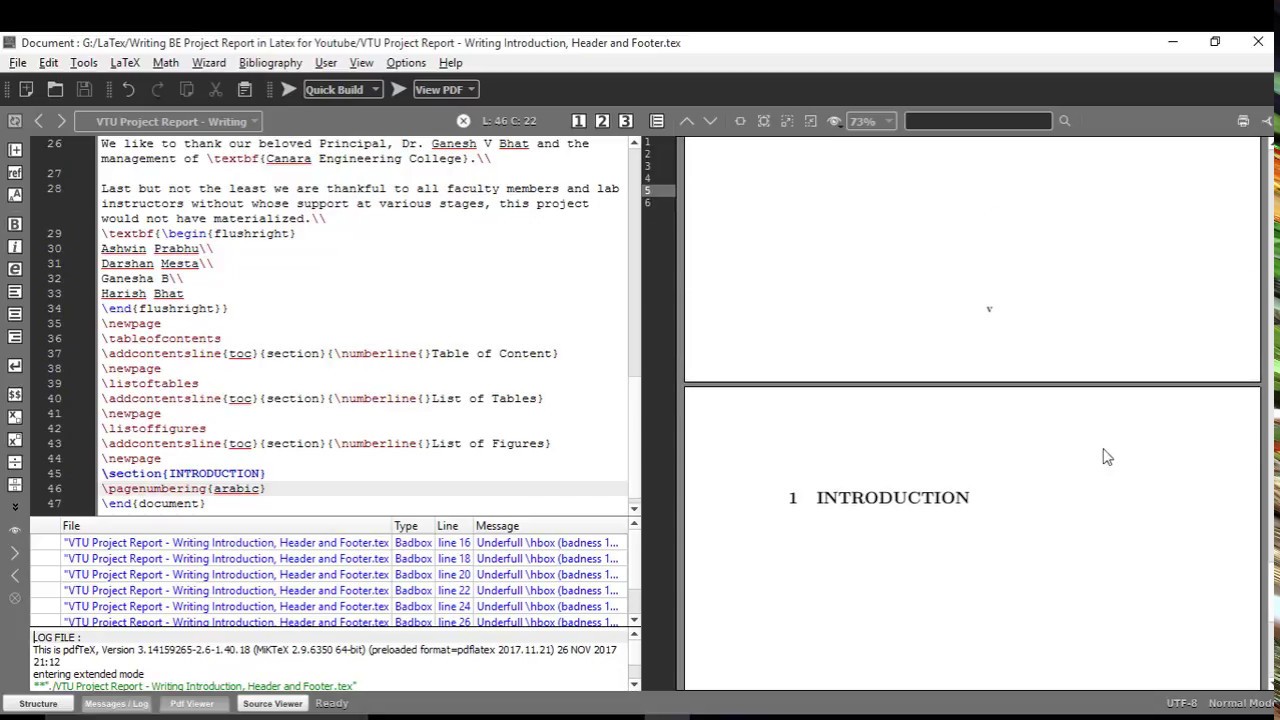Screen dimensions: 1280x720
Task: Paste clipboard with Paste icon
Action: (244, 90)
